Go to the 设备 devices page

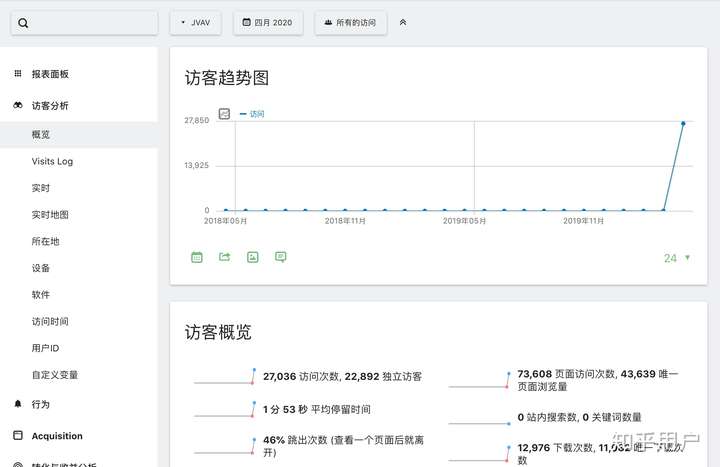[x=41, y=268]
